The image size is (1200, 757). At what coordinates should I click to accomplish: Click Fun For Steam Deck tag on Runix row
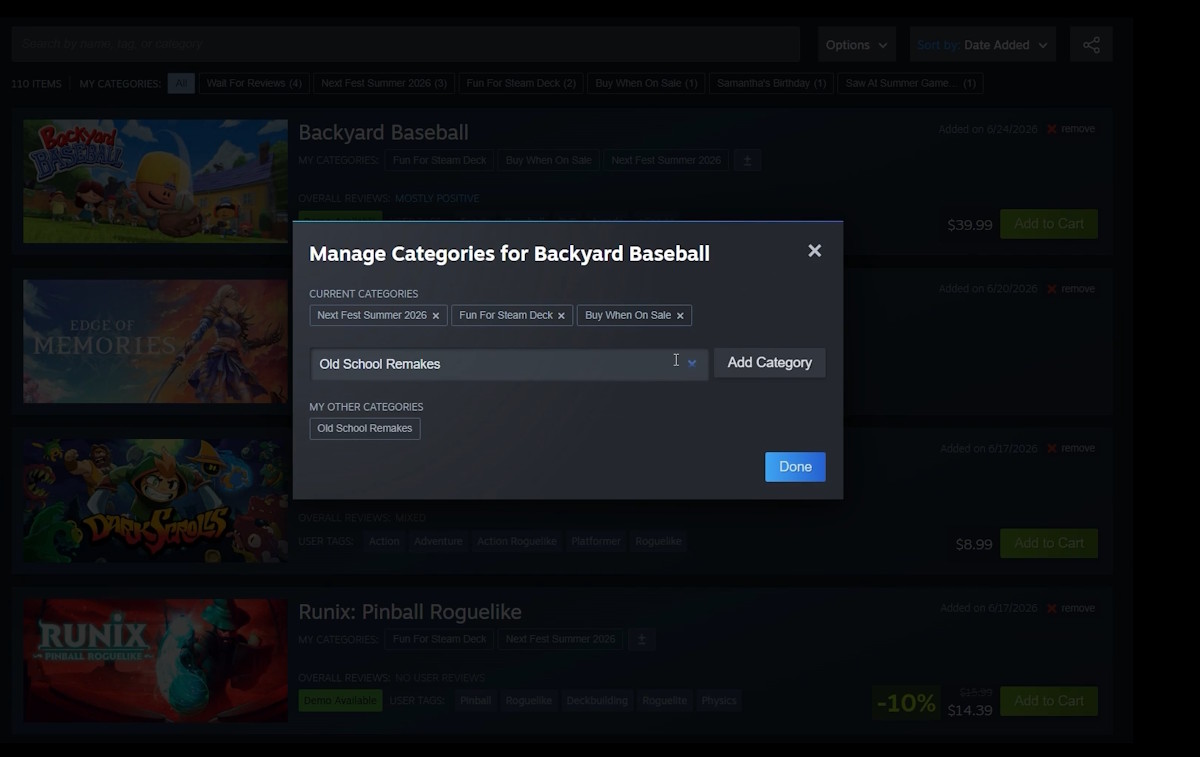pos(439,639)
